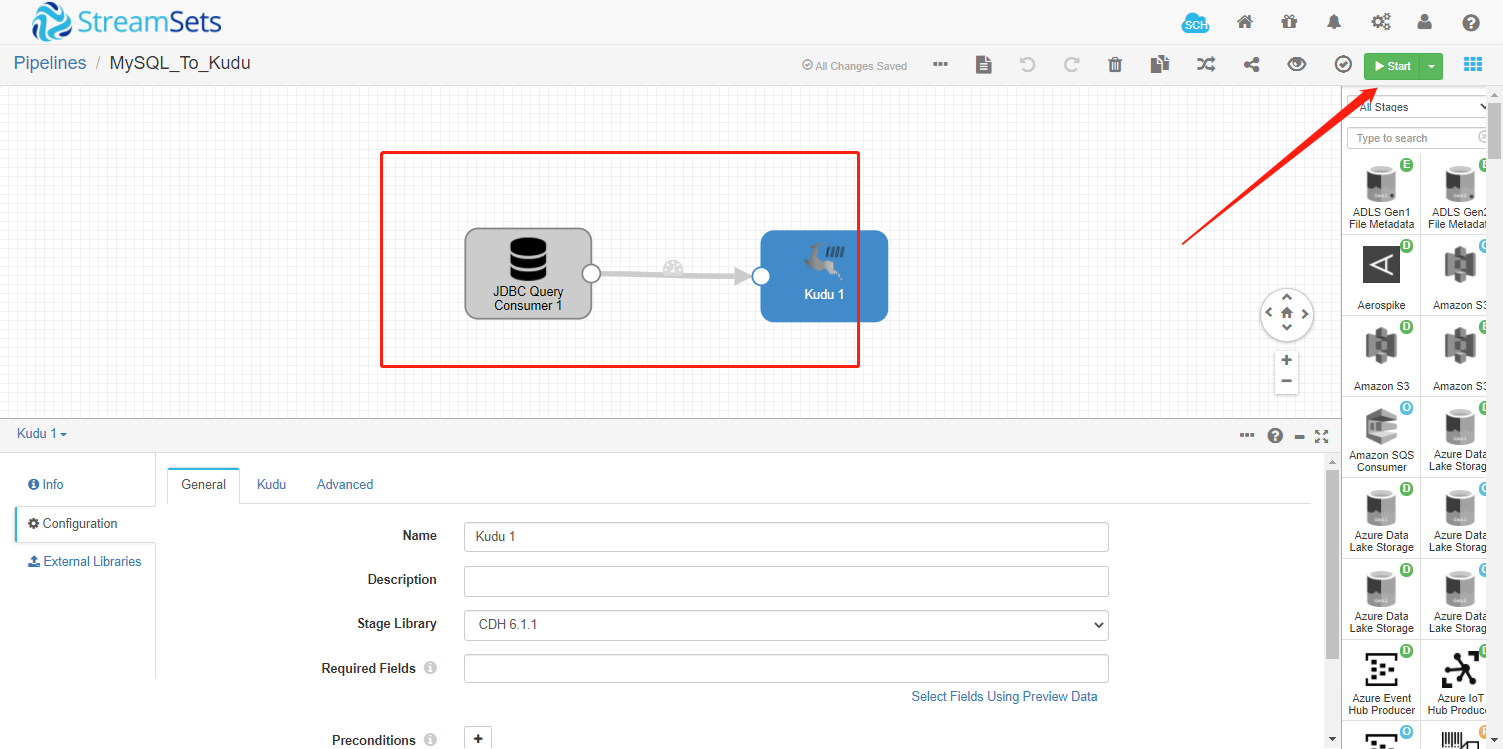Open the Stage Library CDH 6.1.1 dropdown
Screen dimensions: 1503x749
tap(786, 625)
